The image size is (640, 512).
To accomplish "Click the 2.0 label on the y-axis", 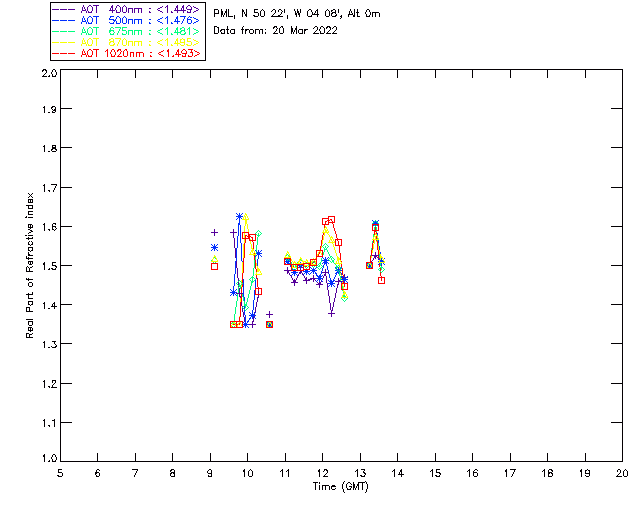I will [x=49, y=73].
